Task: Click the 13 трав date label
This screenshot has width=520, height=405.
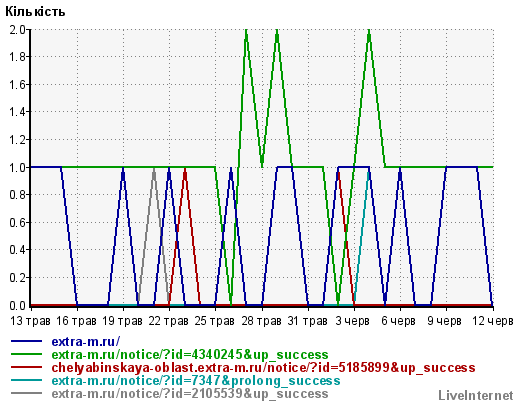Action: (x=30, y=321)
